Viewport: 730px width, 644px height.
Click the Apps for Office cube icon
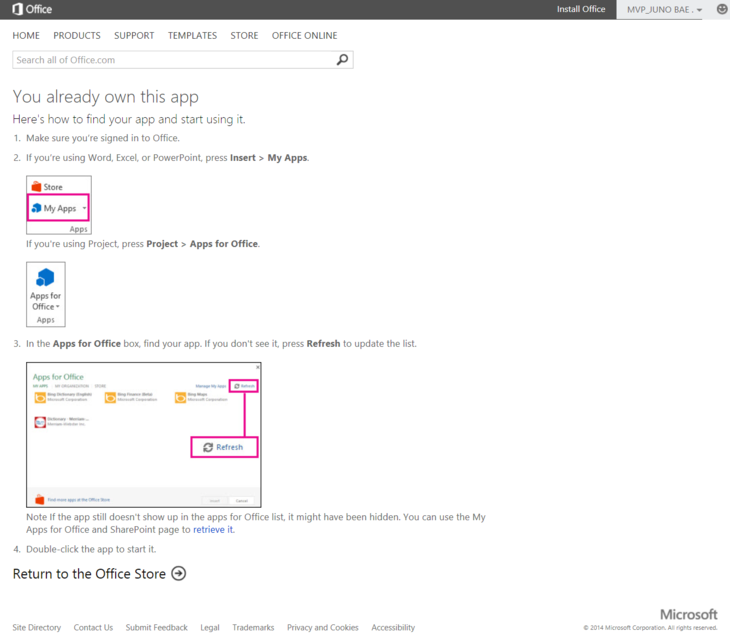click(45, 278)
